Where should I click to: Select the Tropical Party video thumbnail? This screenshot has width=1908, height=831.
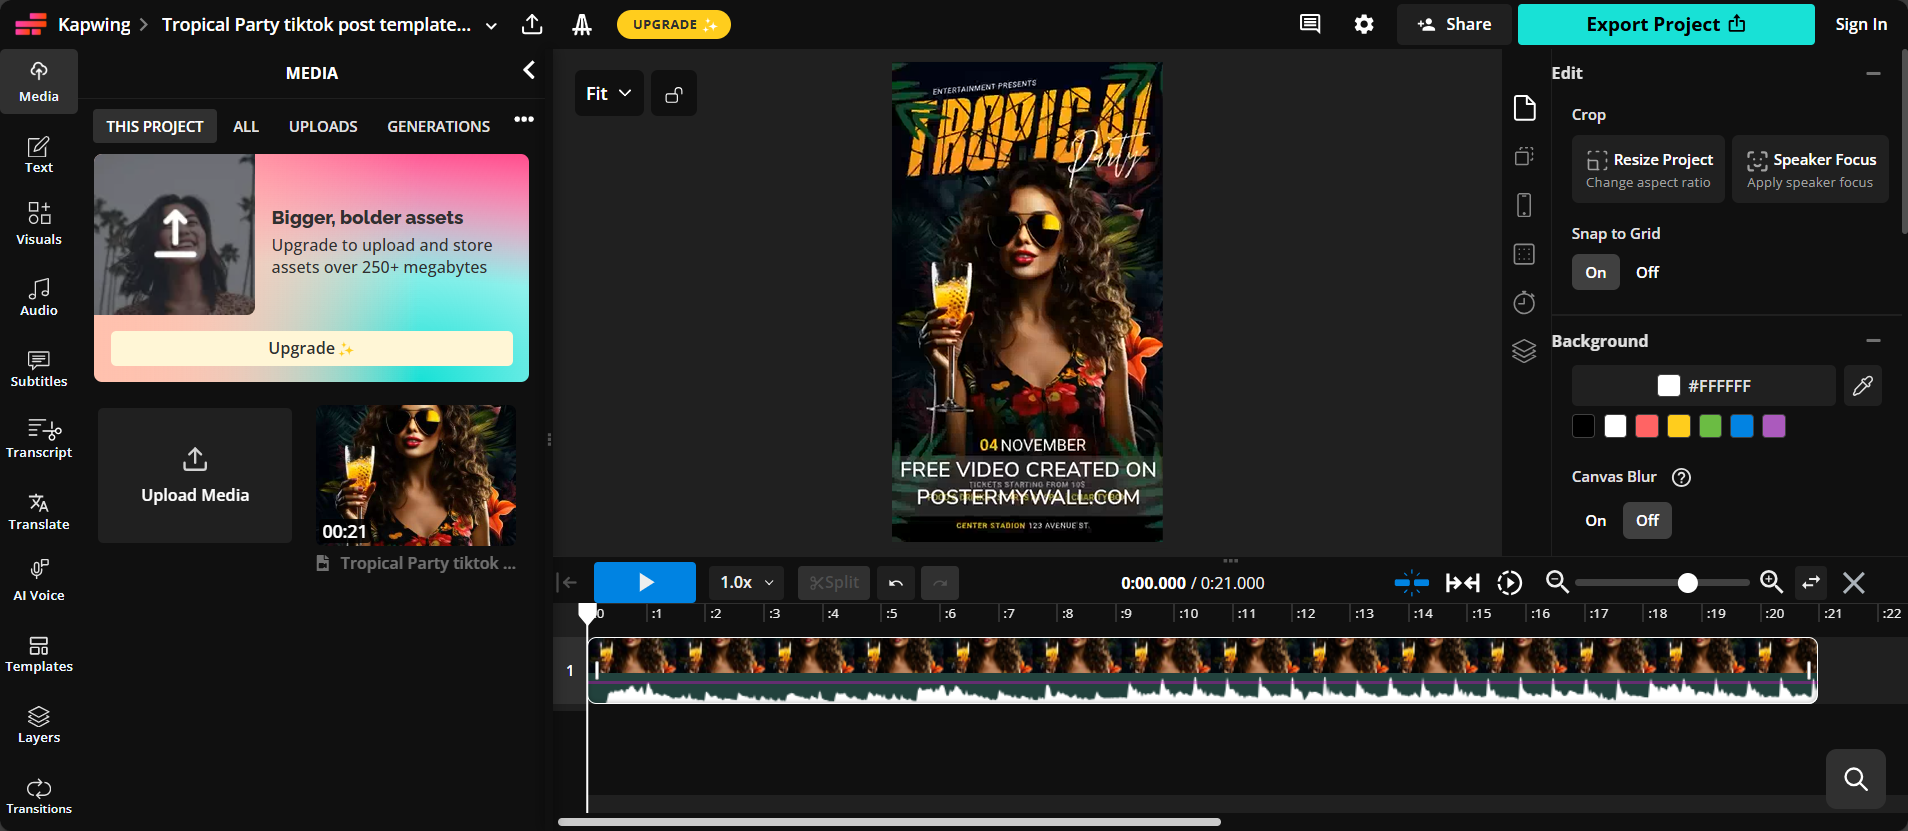(416, 475)
